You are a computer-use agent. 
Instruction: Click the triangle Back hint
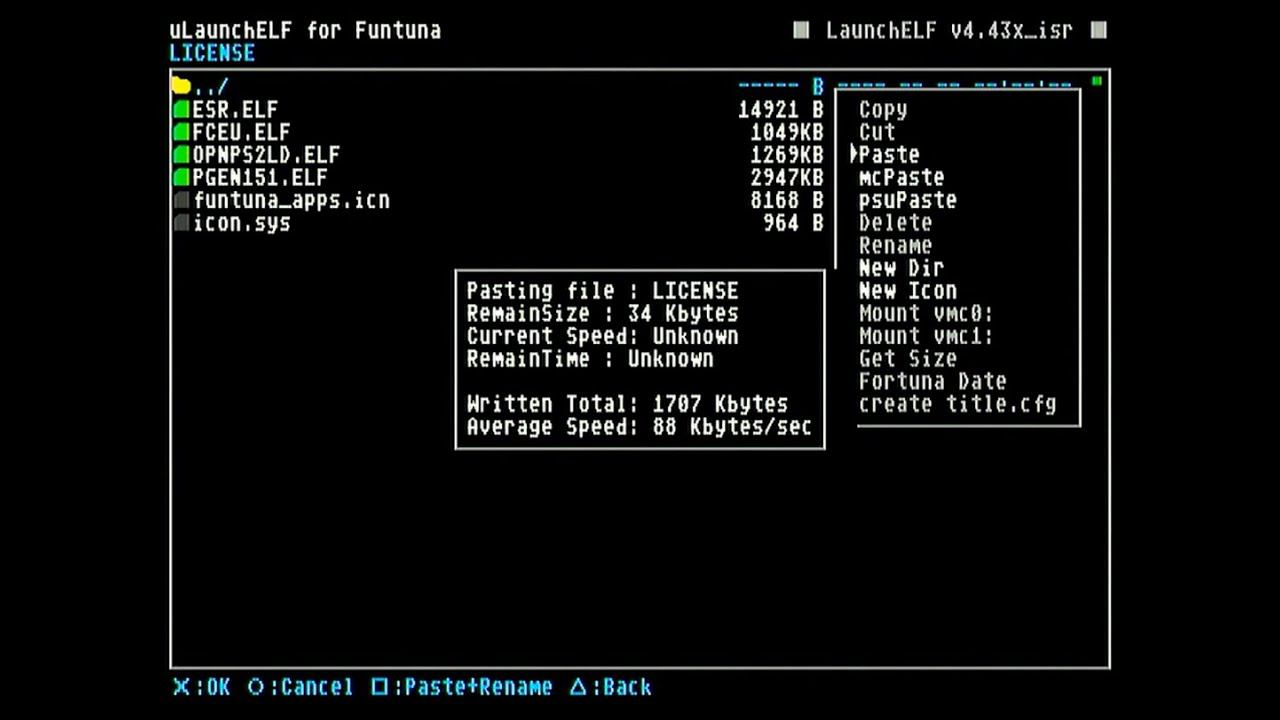click(x=611, y=687)
